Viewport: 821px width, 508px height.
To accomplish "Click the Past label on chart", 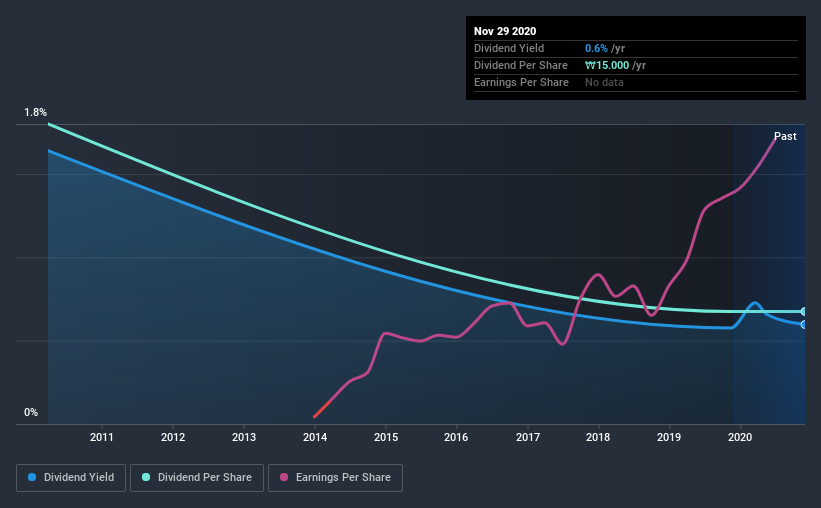I will [785, 136].
